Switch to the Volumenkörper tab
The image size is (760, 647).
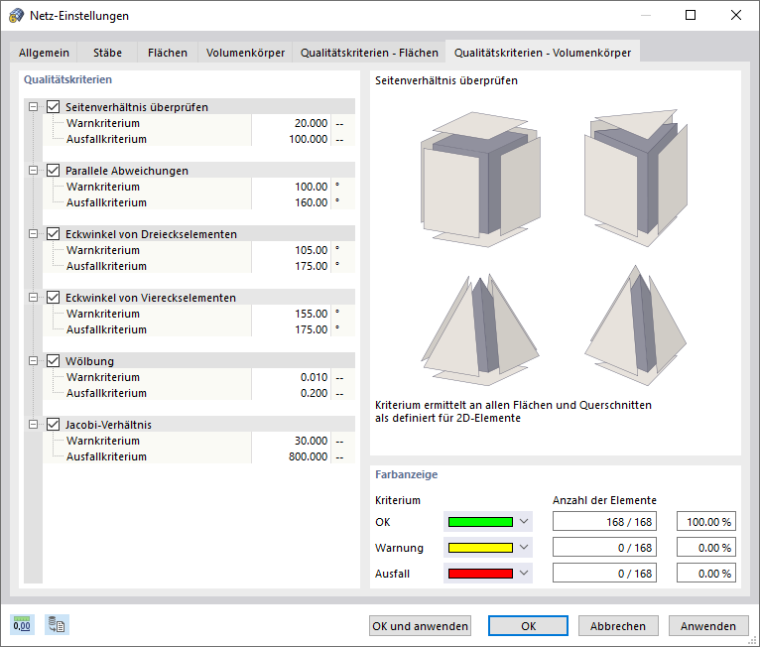pyautogui.click(x=245, y=52)
